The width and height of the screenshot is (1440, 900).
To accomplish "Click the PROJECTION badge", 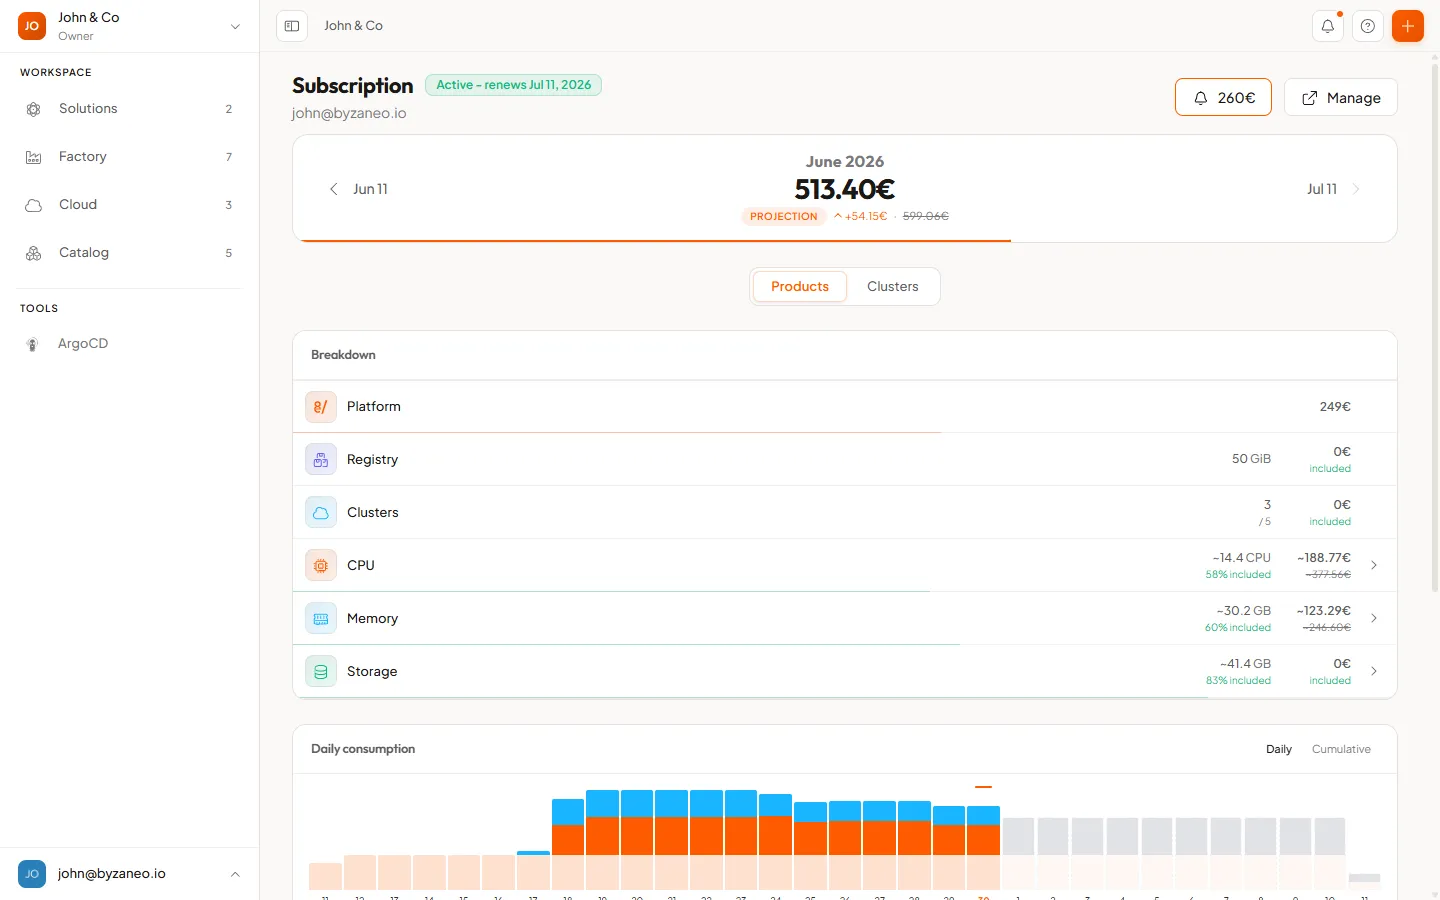I will pyautogui.click(x=783, y=217).
